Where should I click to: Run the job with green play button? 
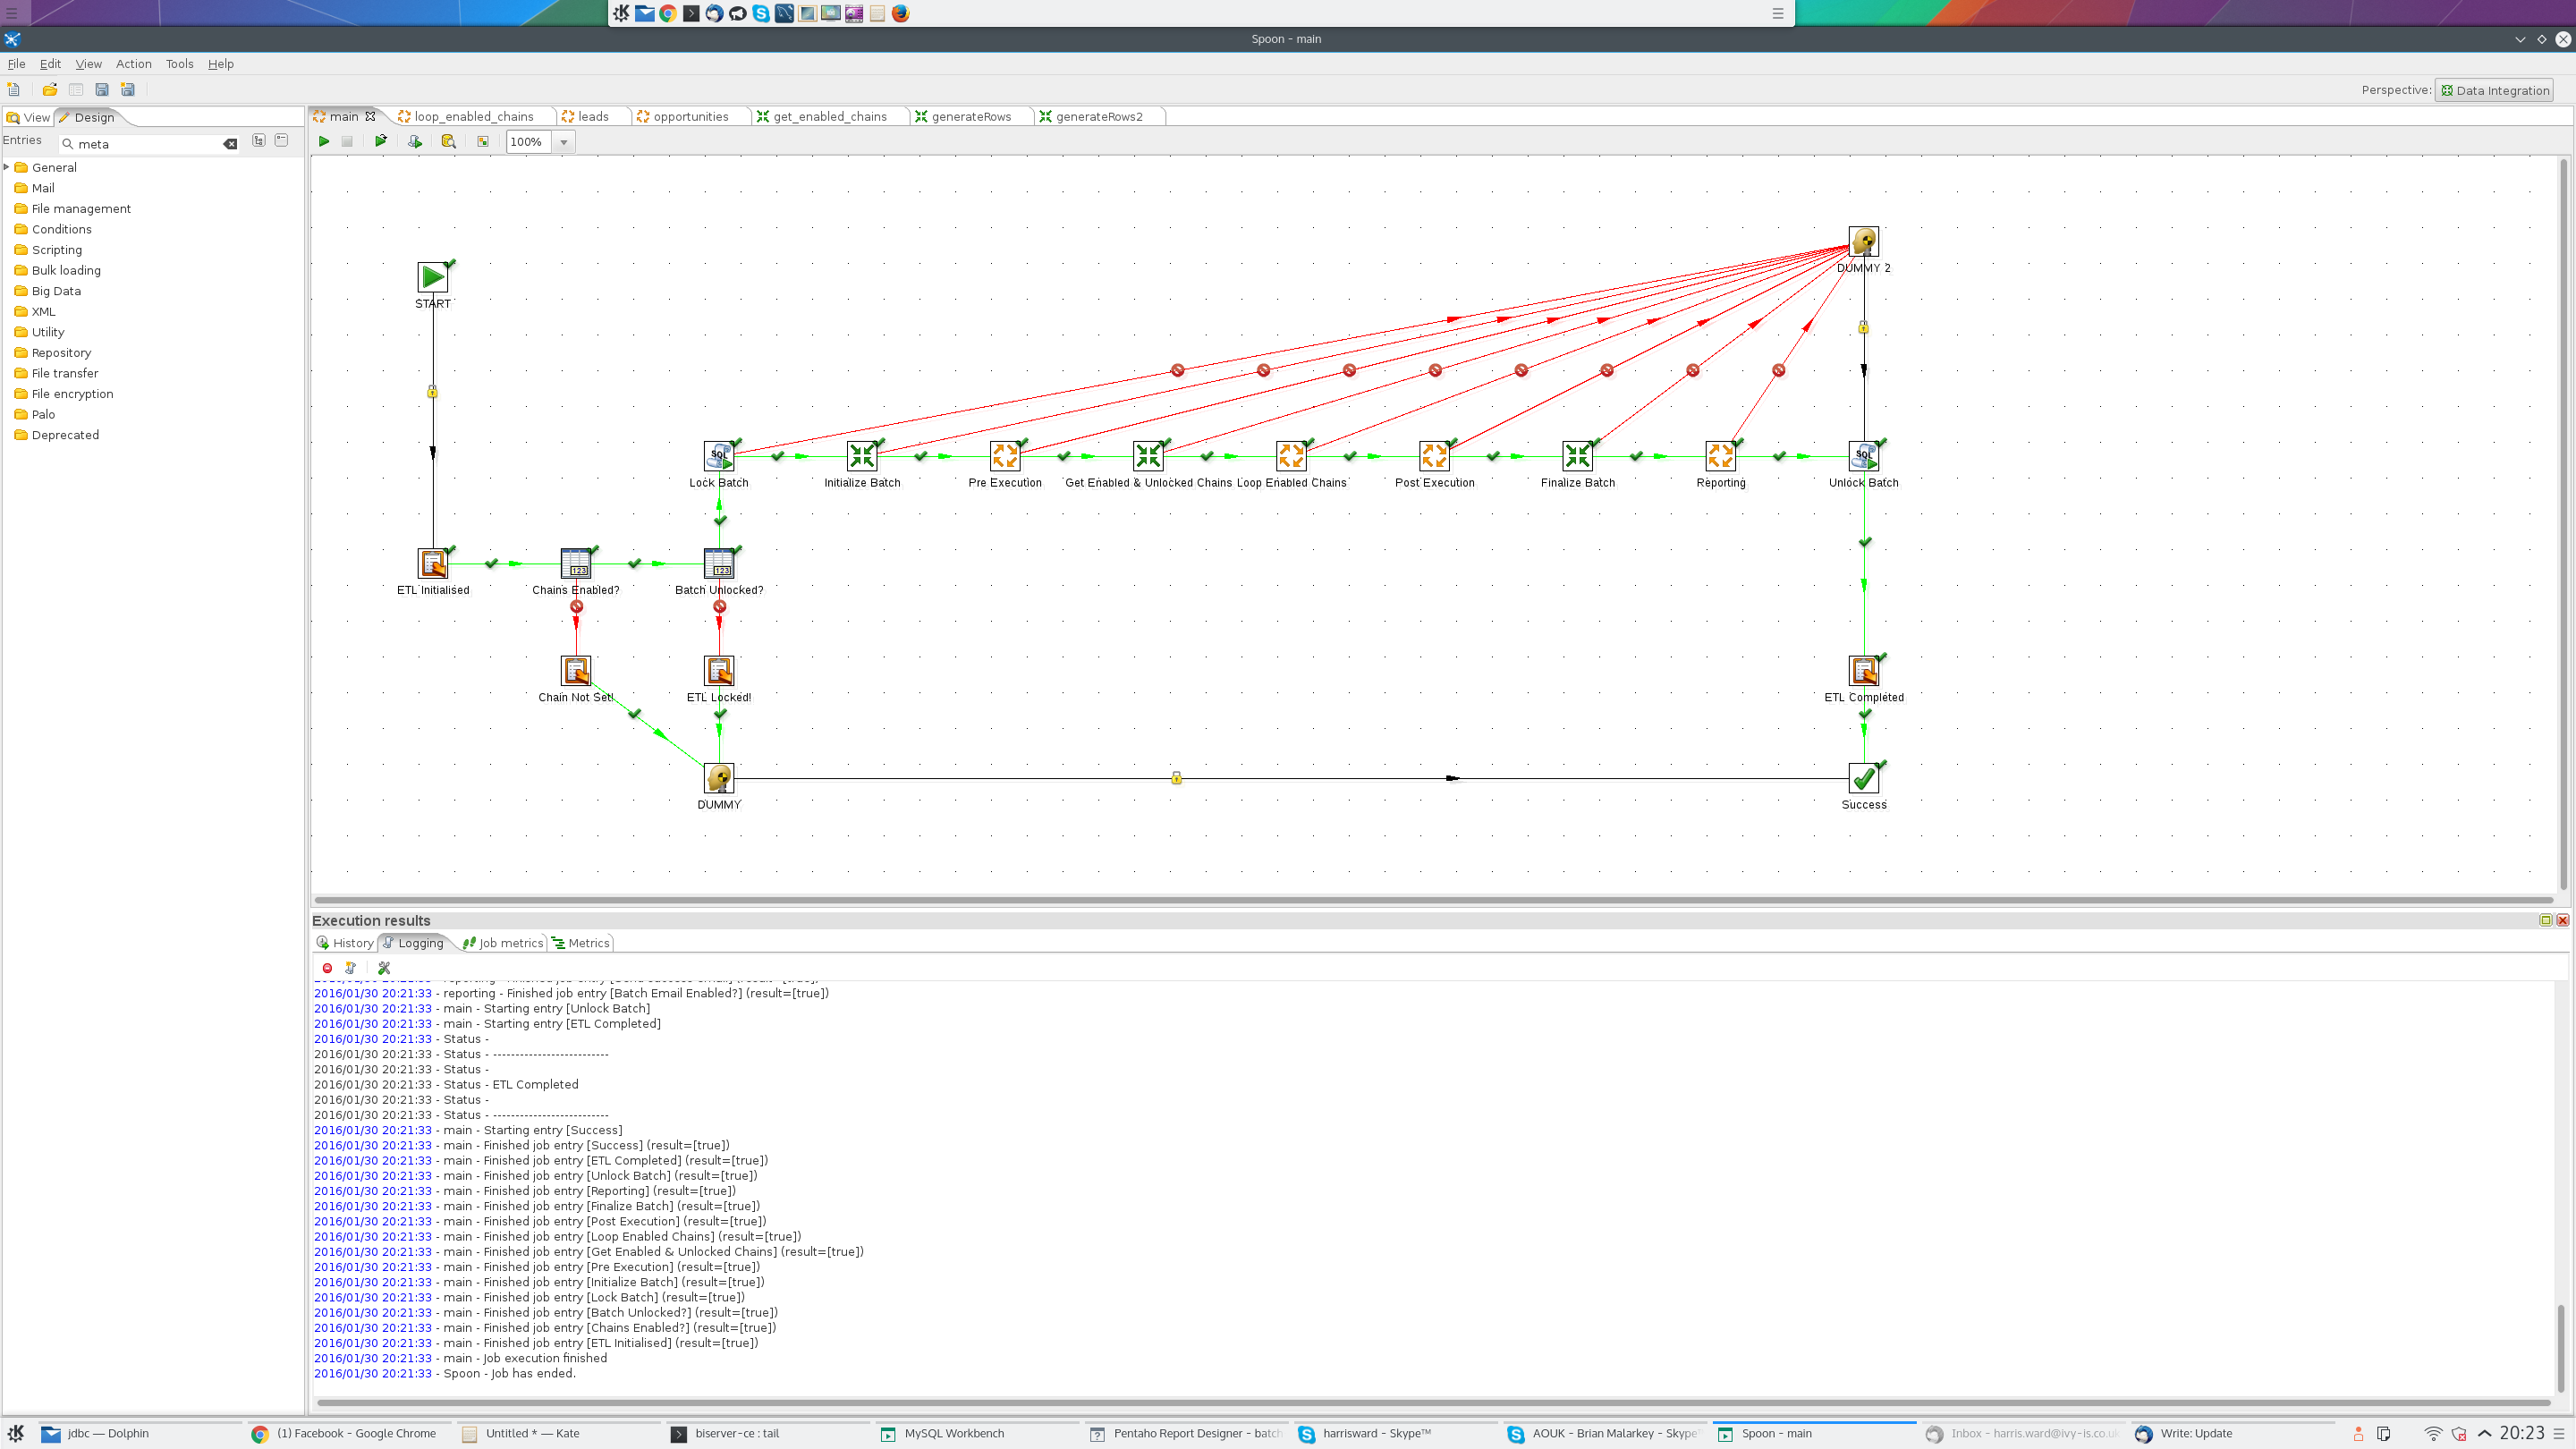coord(324,142)
